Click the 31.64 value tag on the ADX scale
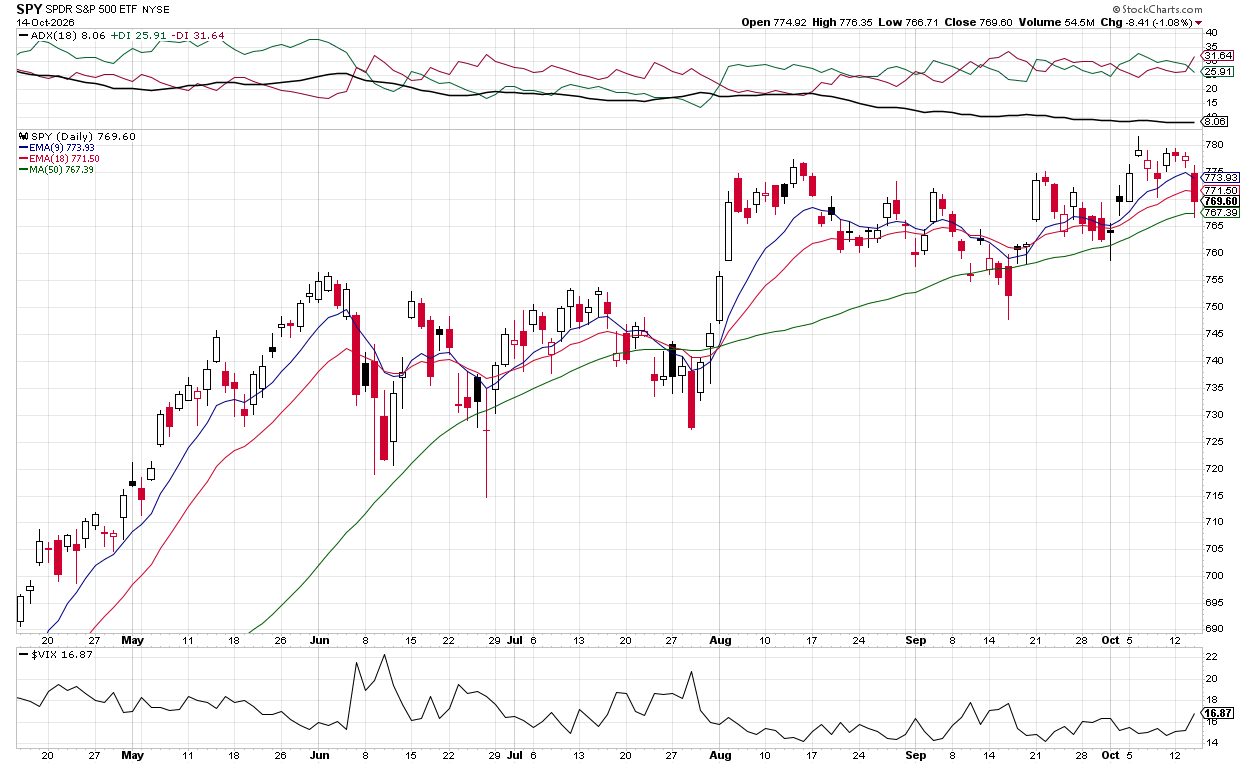 [x=1217, y=55]
